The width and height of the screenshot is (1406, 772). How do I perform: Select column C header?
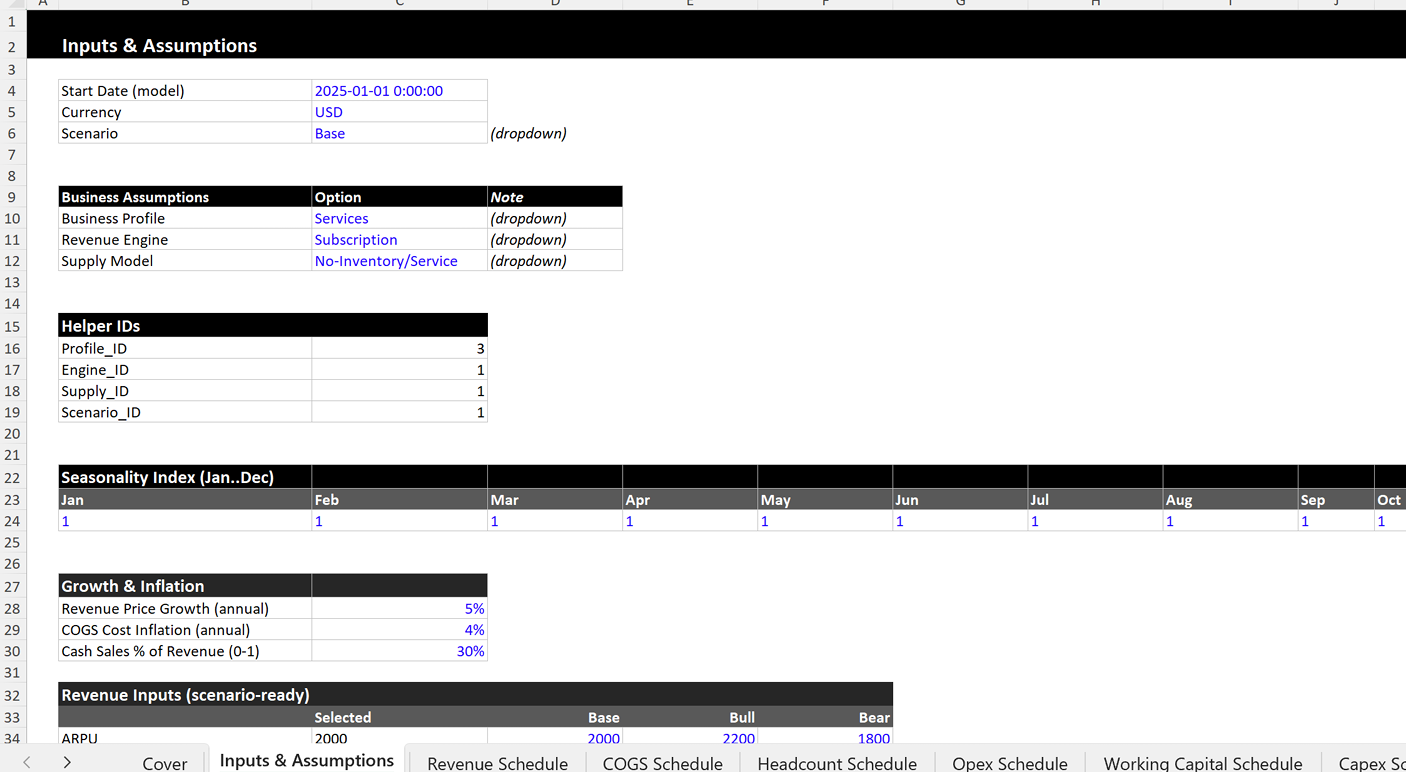(x=399, y=4)
